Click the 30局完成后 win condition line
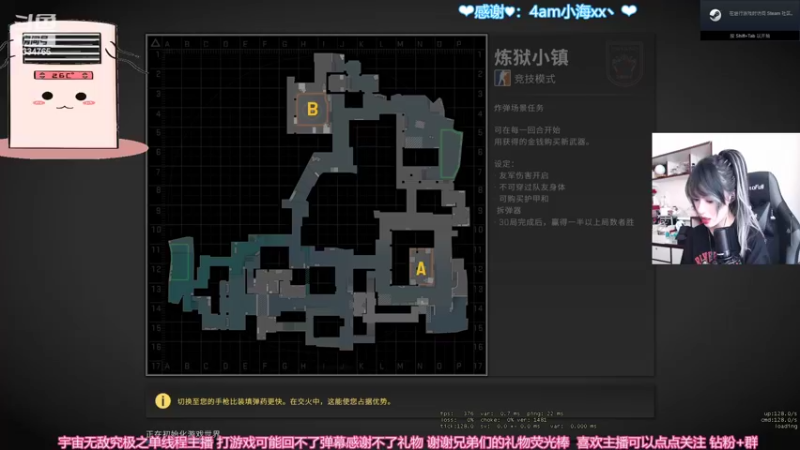 566,222
